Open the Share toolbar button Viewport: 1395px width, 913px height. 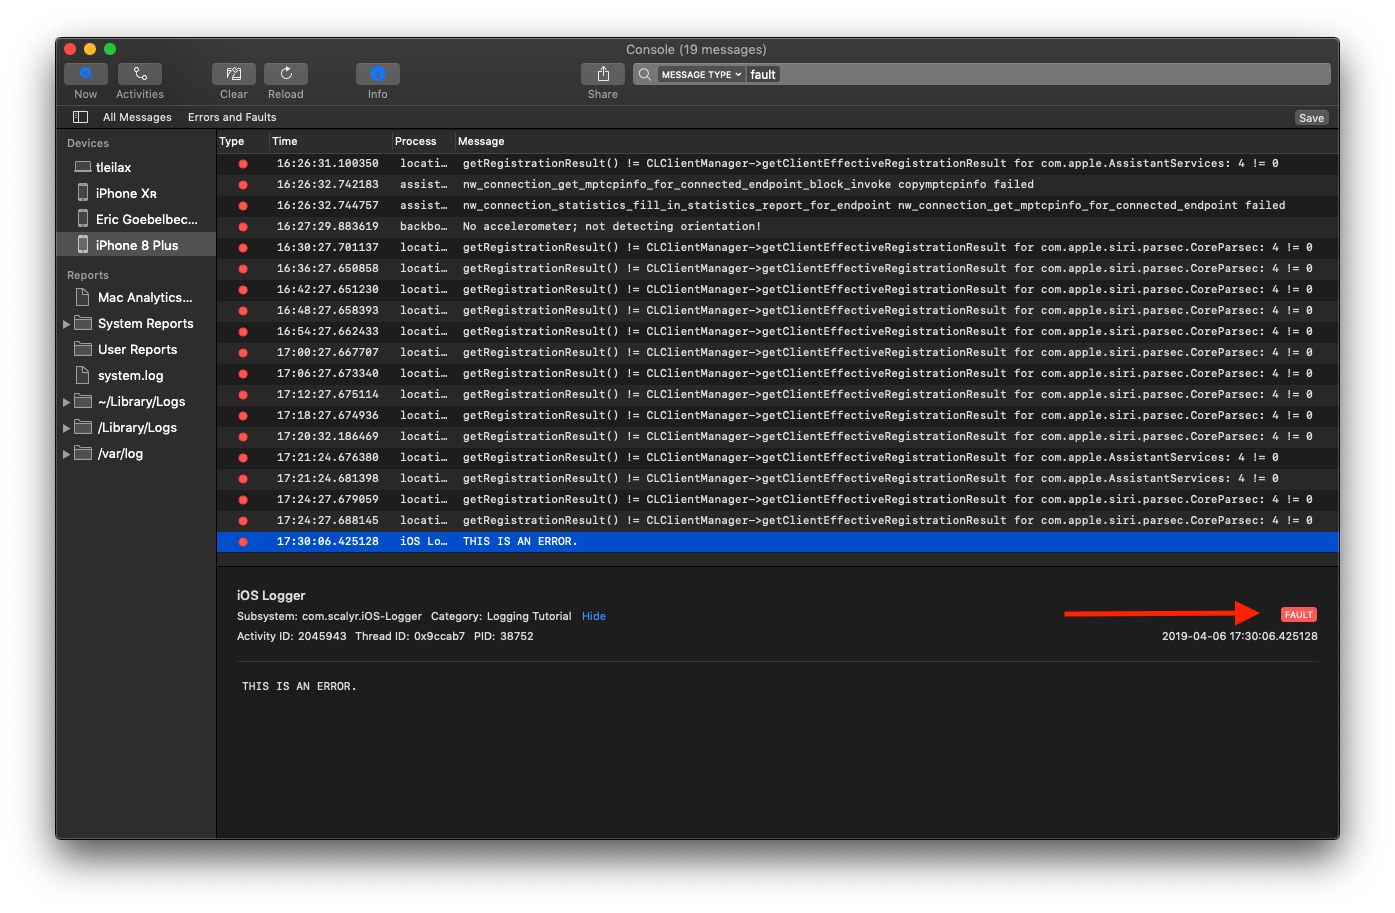(x=602, y=74)
